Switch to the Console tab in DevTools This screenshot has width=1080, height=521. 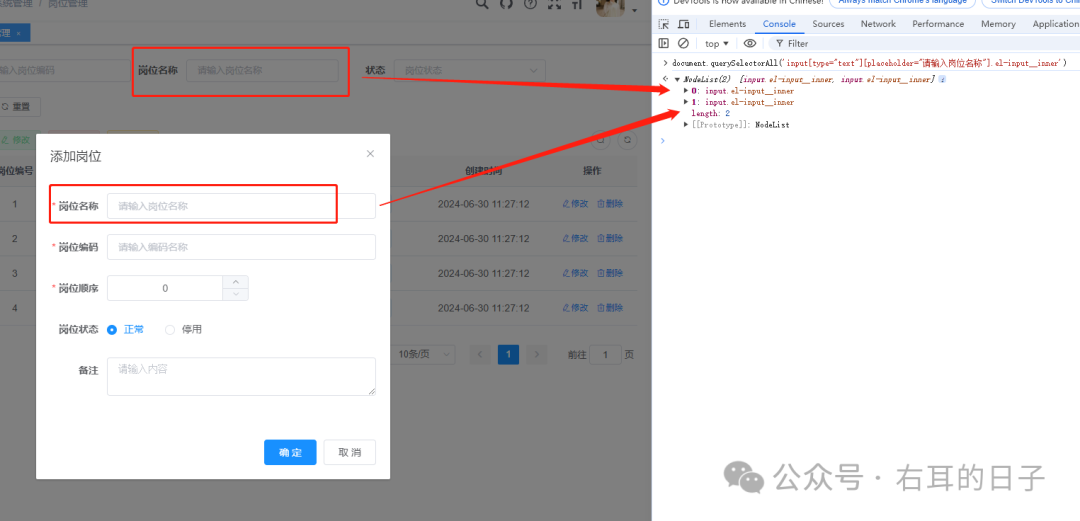tap(779, 24)
